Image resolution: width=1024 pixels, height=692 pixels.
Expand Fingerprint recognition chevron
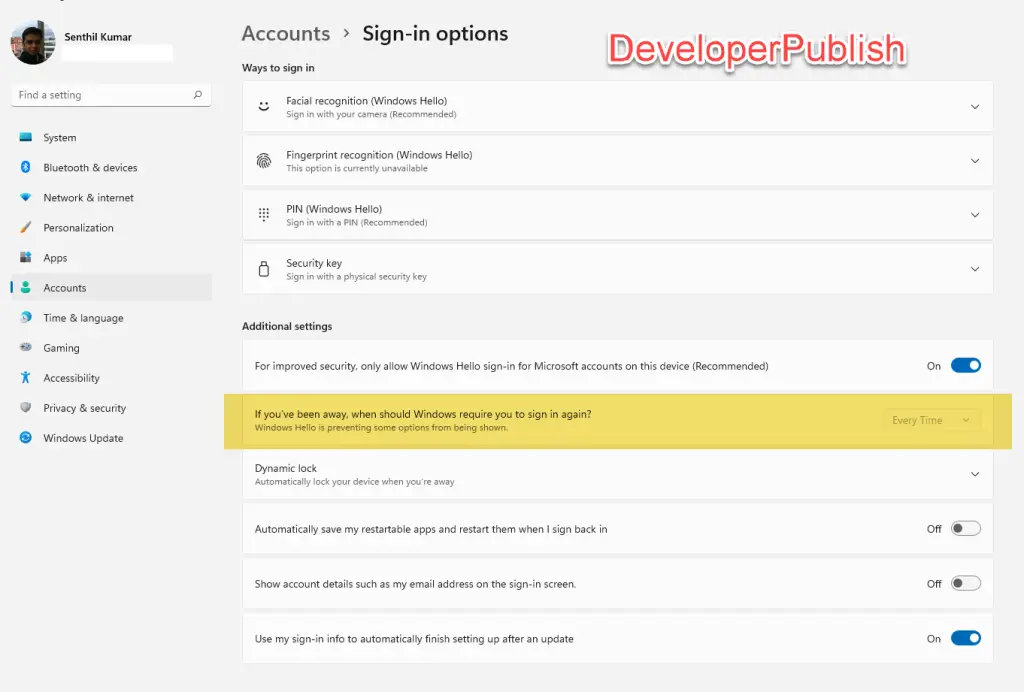(x=974, y=161)
